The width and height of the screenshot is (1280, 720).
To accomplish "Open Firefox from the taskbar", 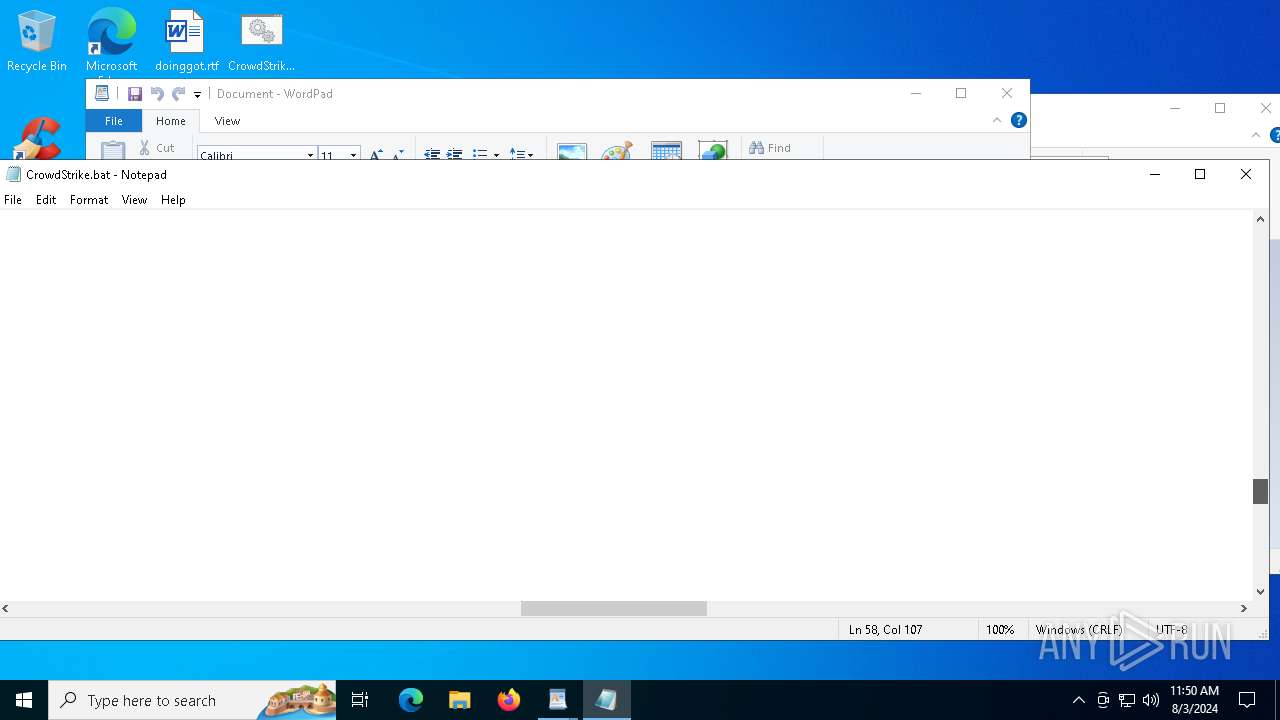I will coord(509,700).
